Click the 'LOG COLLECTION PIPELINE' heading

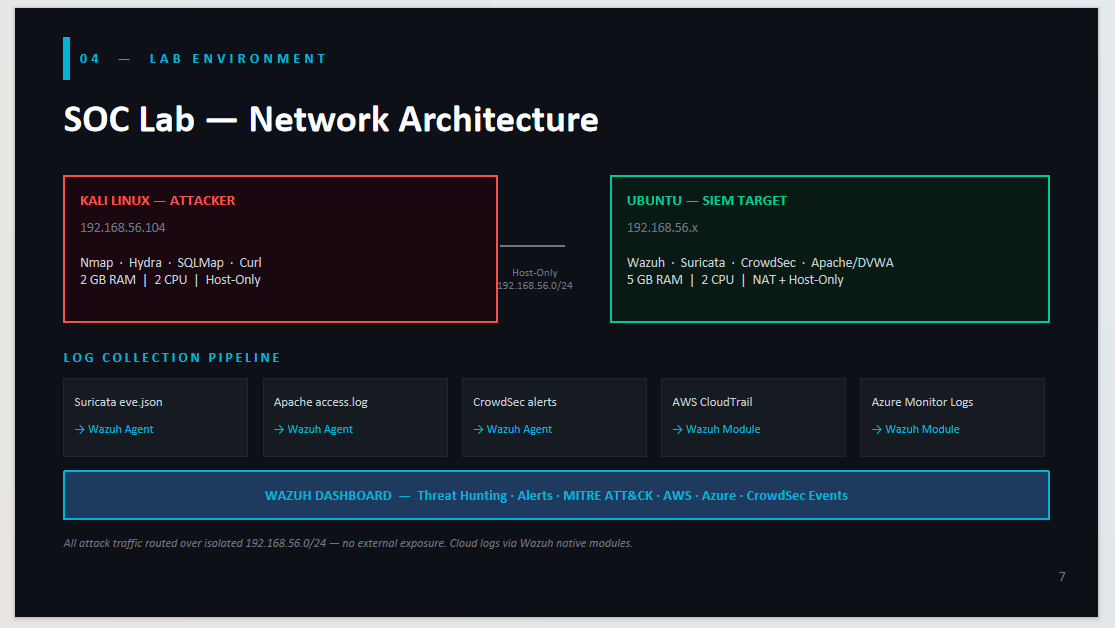172,358
